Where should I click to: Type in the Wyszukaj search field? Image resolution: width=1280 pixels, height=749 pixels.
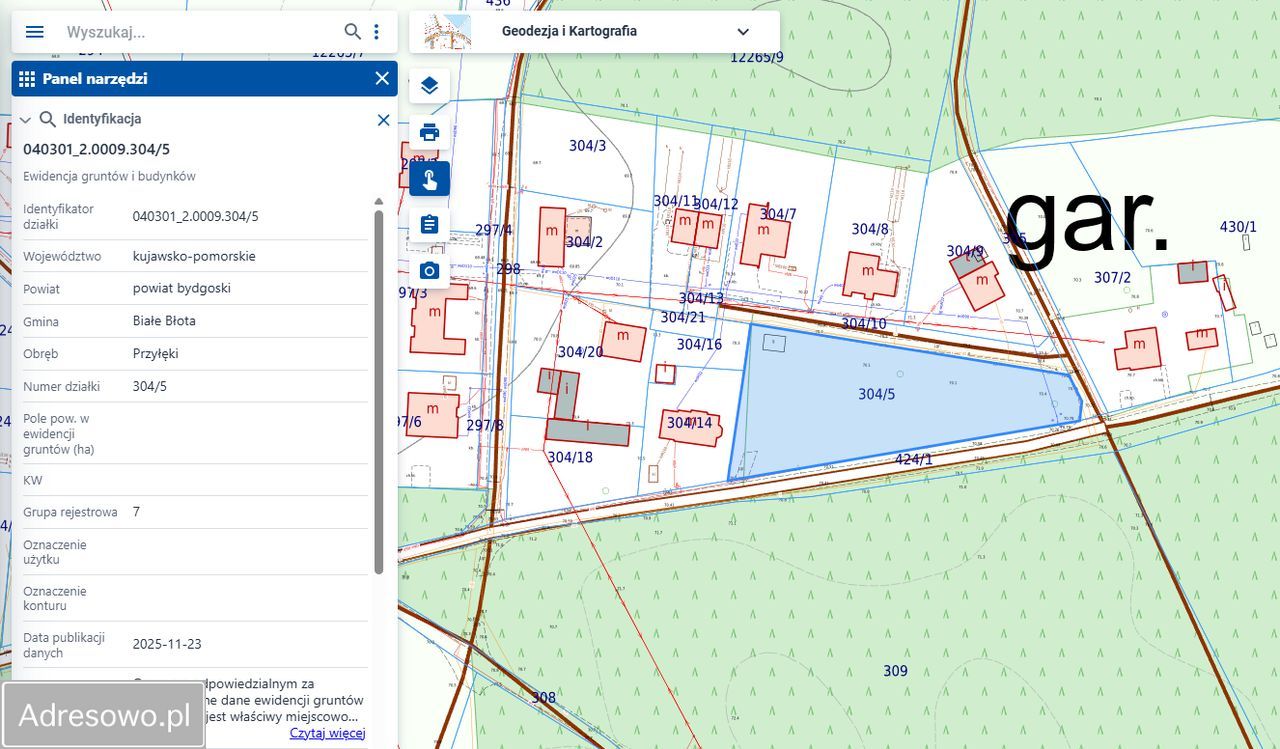[x=200, y=31]
